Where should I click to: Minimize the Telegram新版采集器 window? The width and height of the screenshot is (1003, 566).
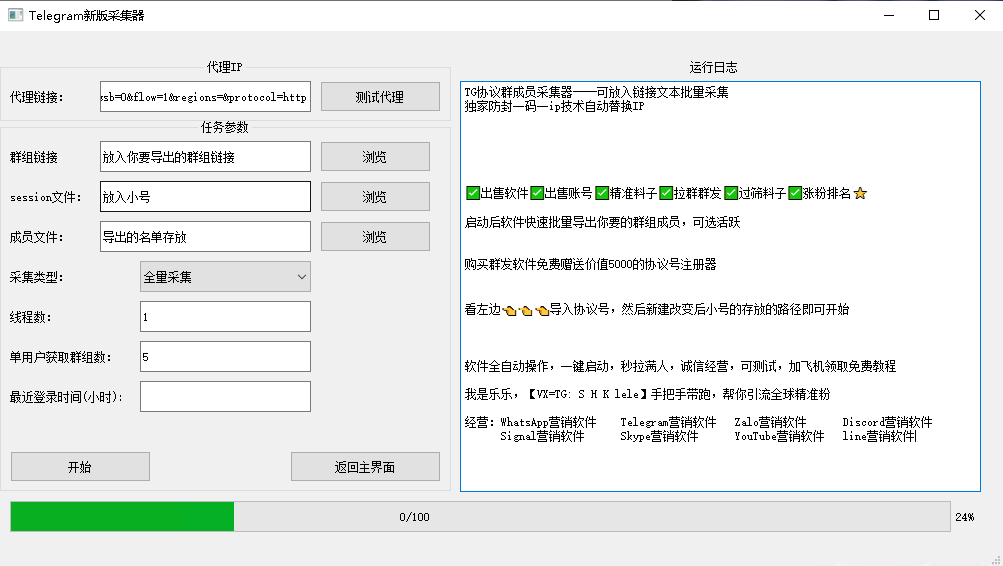[889, 15]
